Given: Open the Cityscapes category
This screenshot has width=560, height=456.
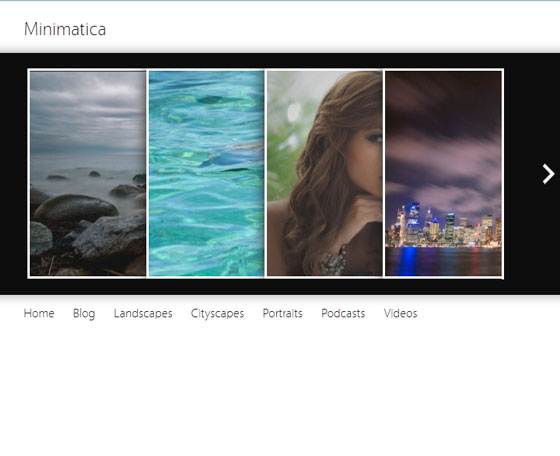Looking at the screenshot, I should pos(217,314).
